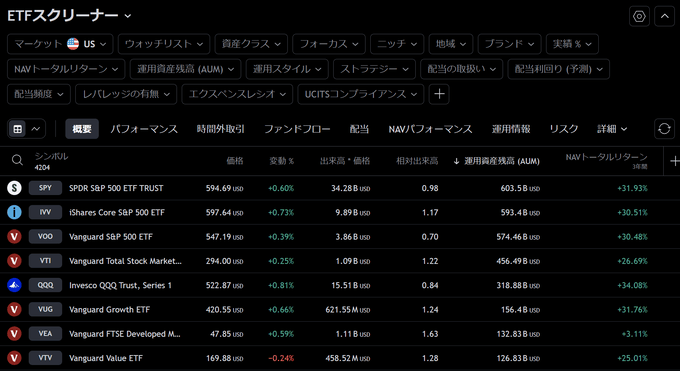The width and height of the screenshot is (680, 371).
Task: Sort by 価格 column header
Action: (x=235, y=161)
